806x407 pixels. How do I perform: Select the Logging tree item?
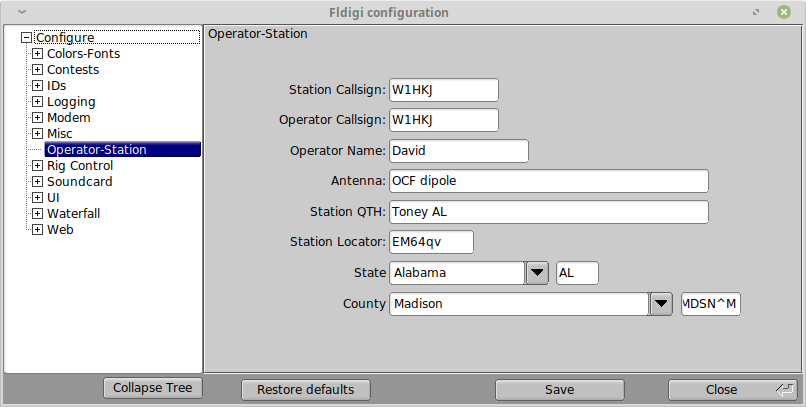point(71,102)
